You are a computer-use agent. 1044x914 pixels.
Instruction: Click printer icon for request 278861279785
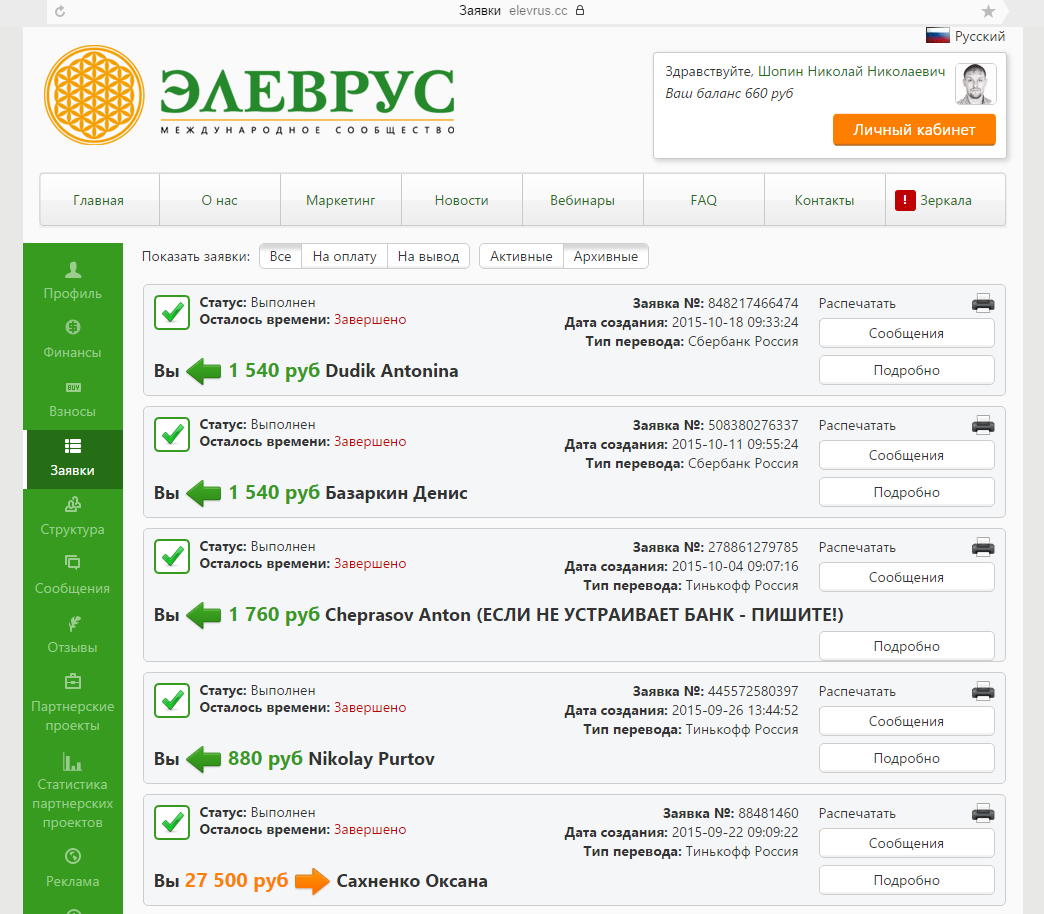click(983, 547)
